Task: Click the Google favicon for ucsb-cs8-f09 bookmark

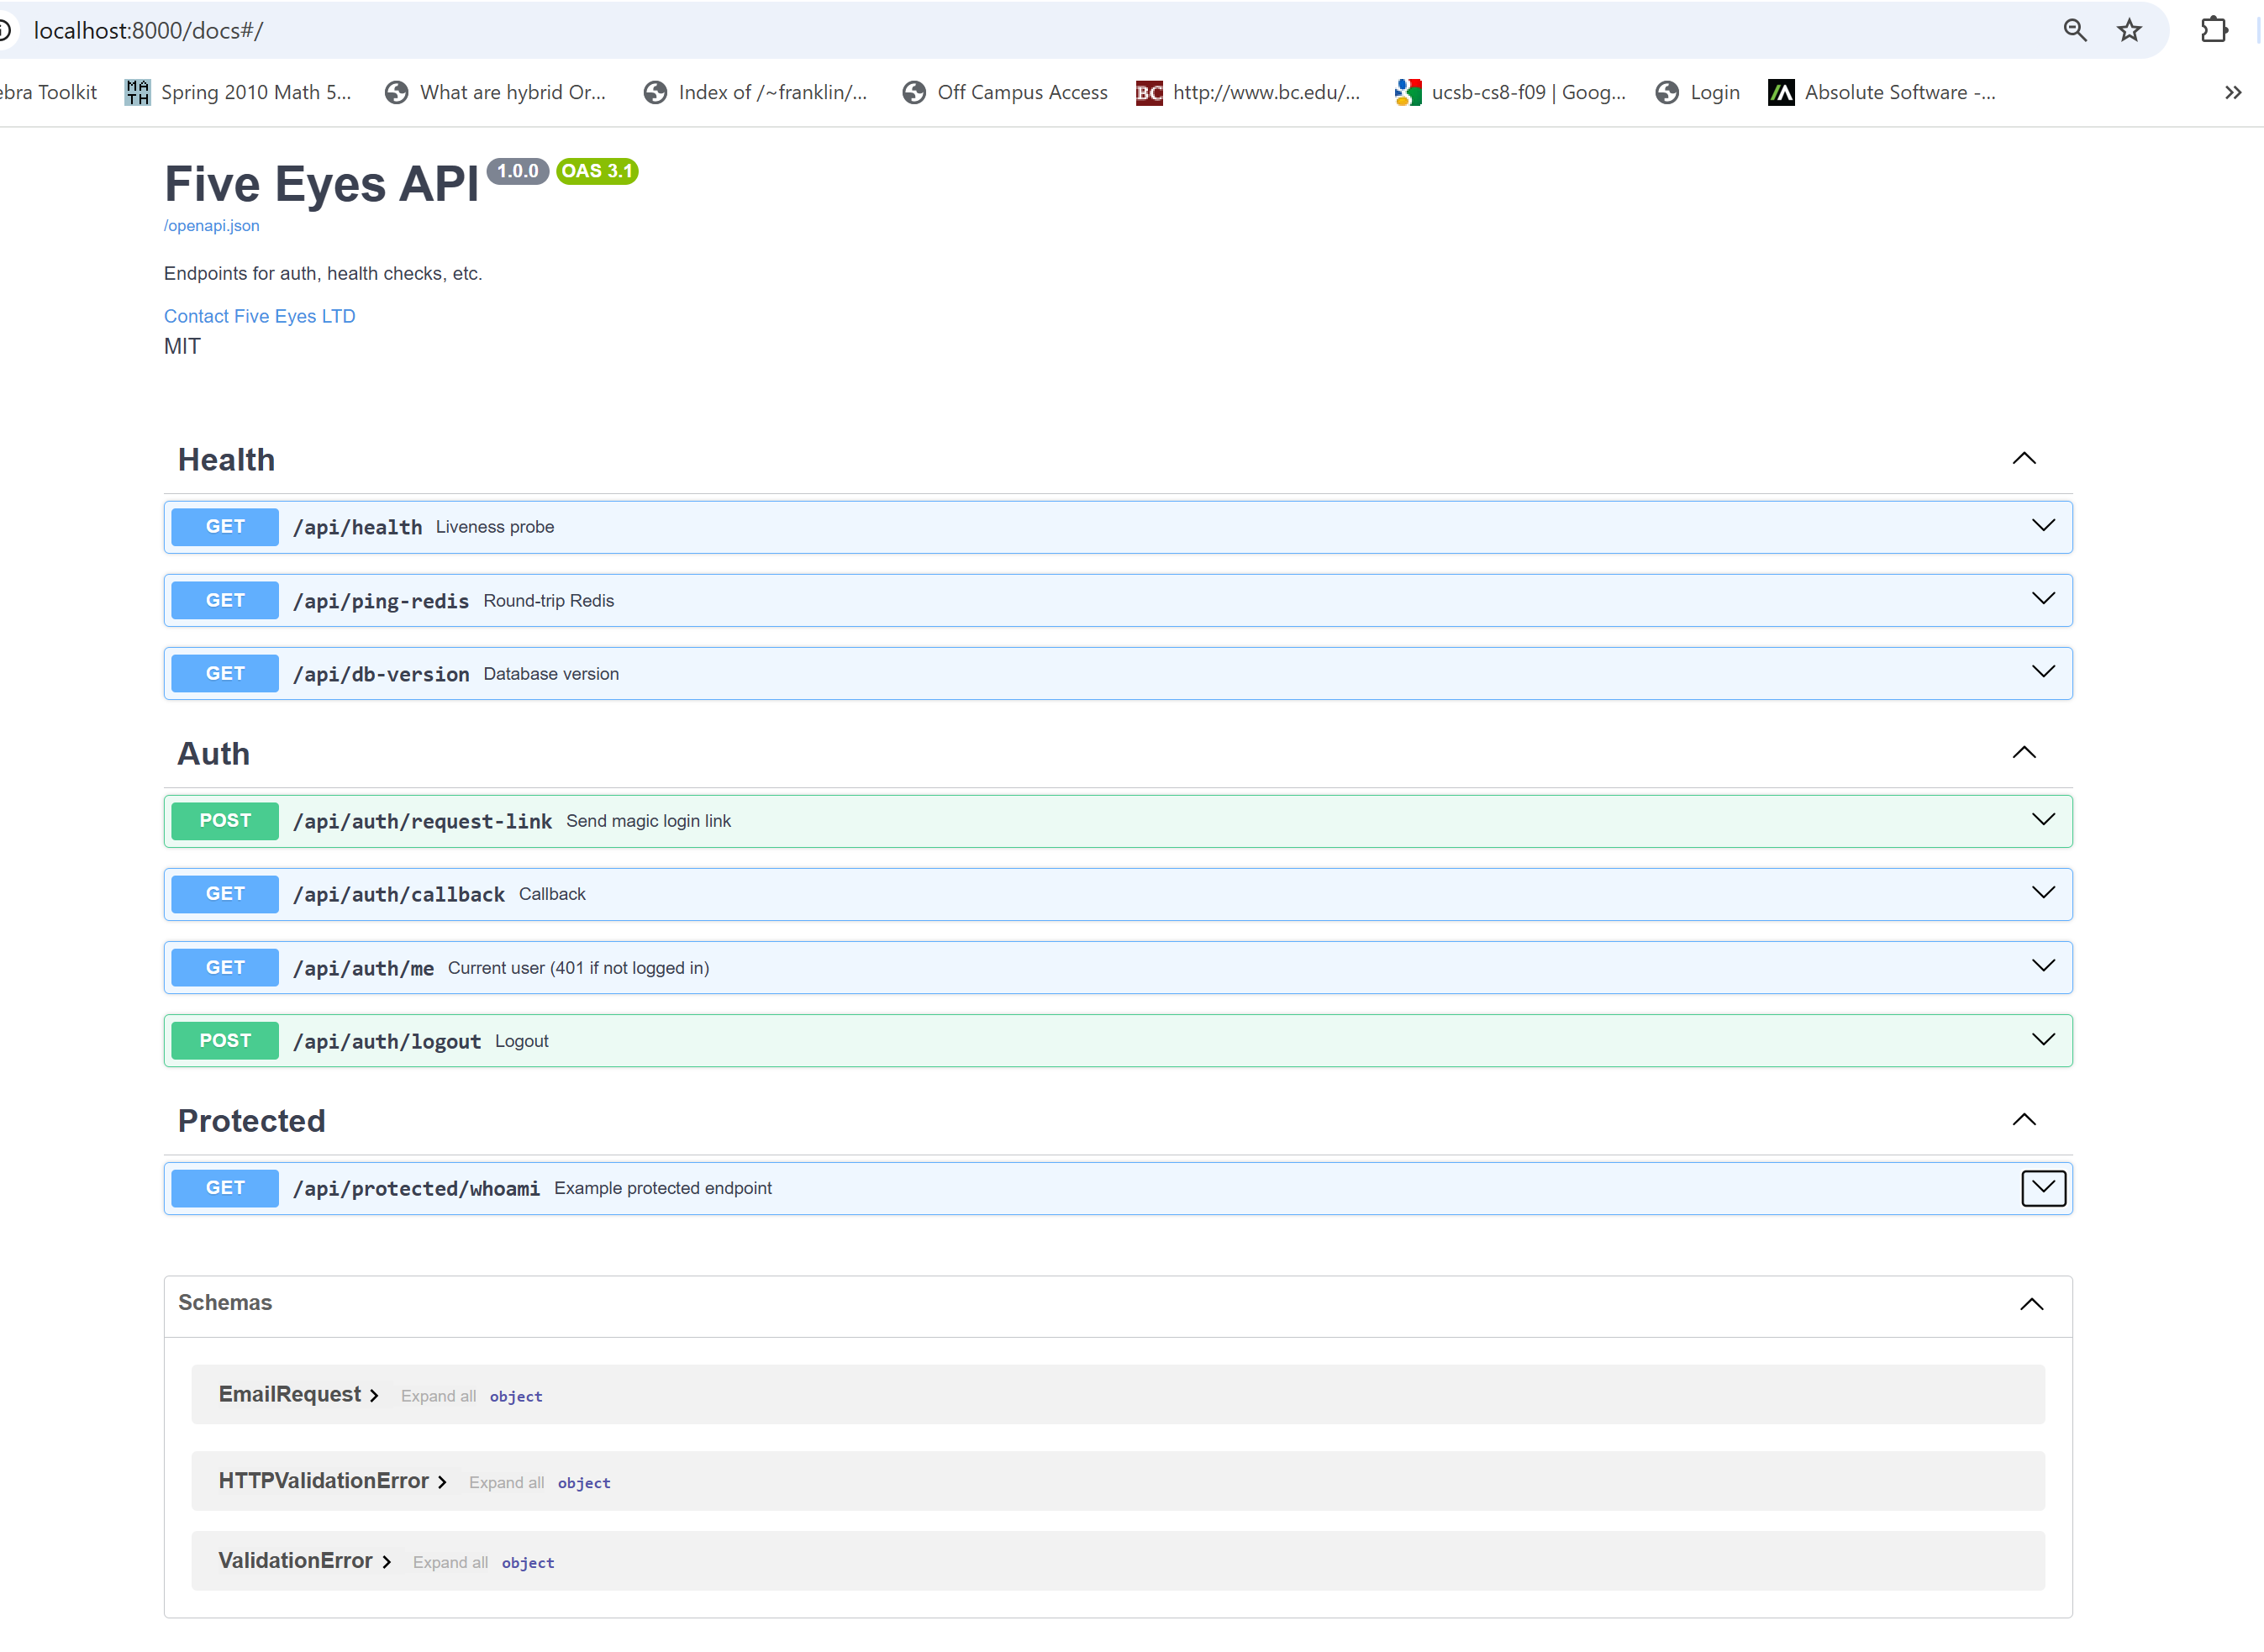Action: [x=1408, y=91]
